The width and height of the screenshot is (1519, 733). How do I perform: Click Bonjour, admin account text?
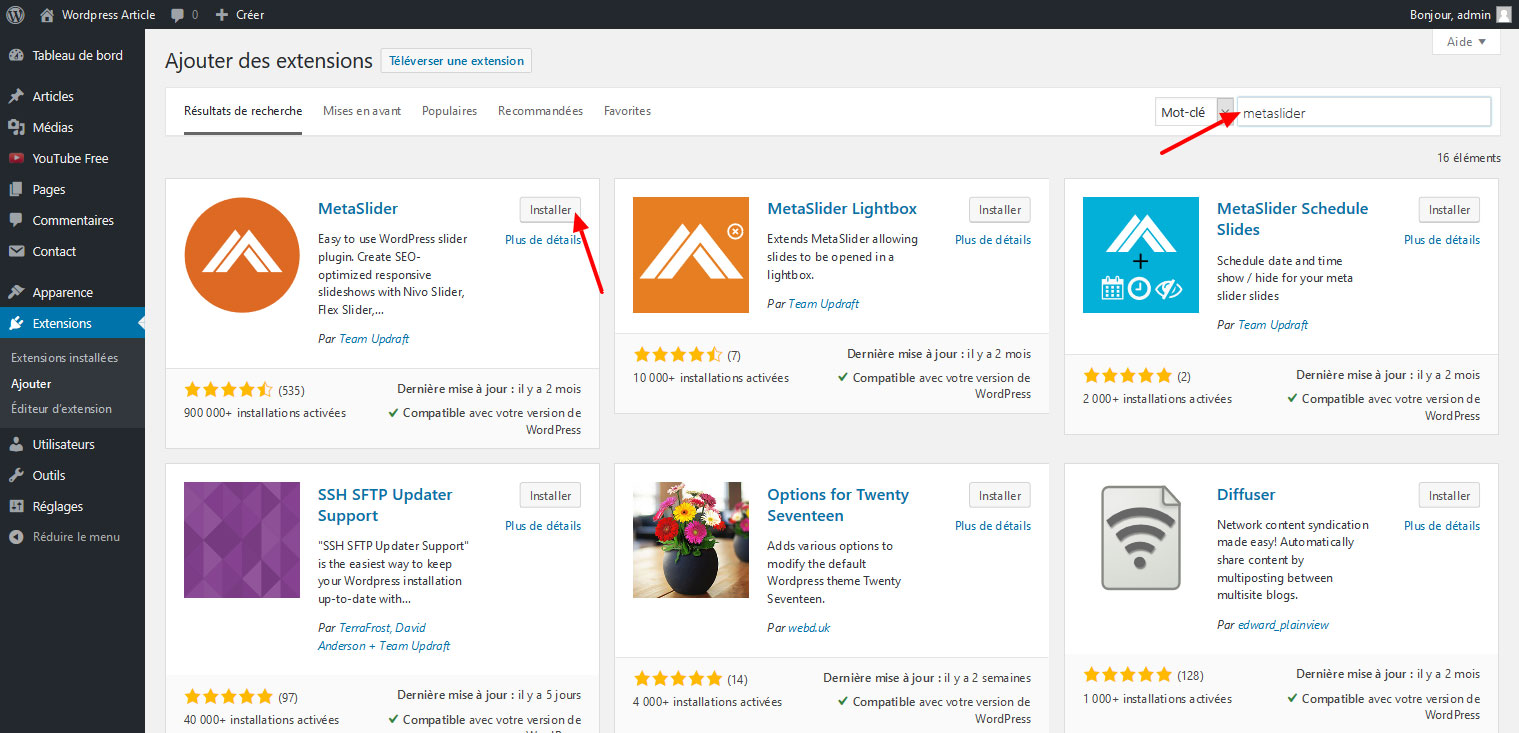[1450, 15]
